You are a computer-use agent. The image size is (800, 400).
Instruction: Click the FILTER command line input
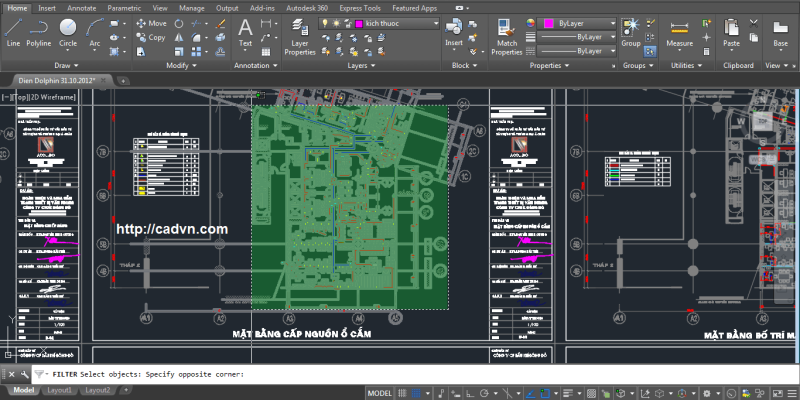[x=400, y=373]
